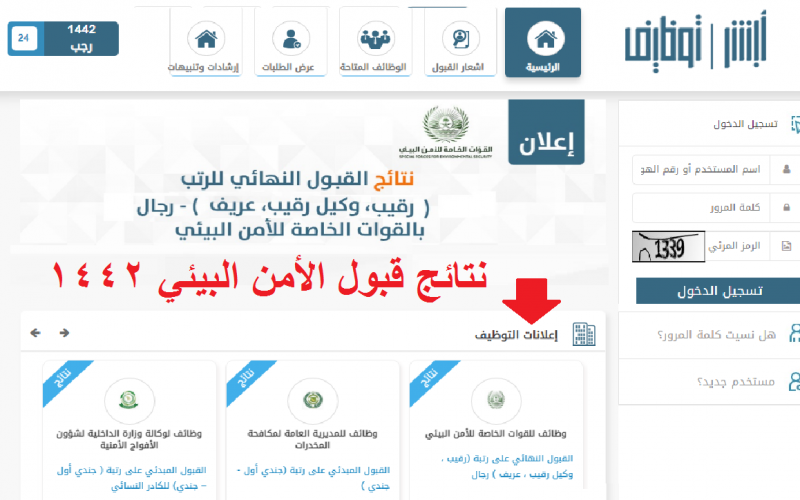
Task: Open القبول المبدئي جندي أول link in المخدرات card
Action: (x=313, y=478)
